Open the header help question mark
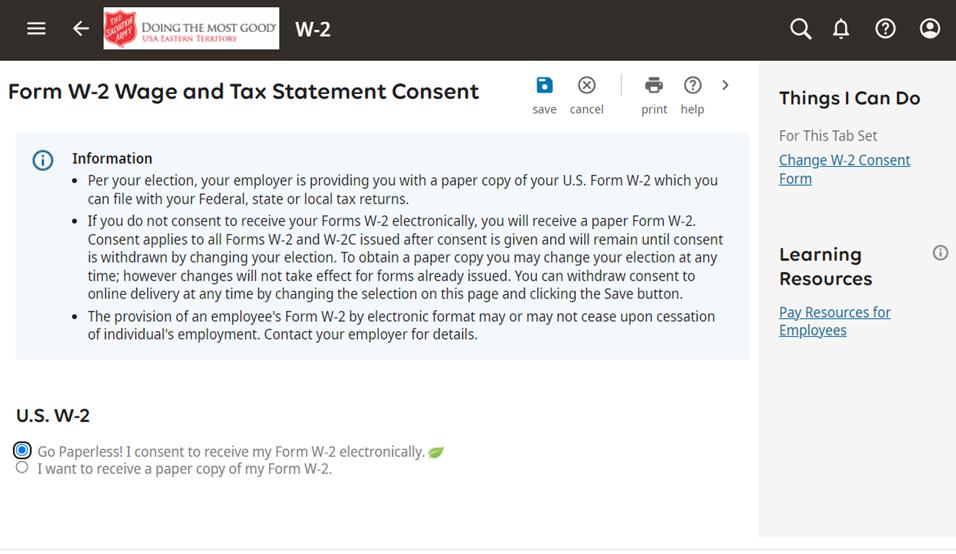The width and height of the screenshot is (956, 554). pyautogui.click(x=885, y=29)
